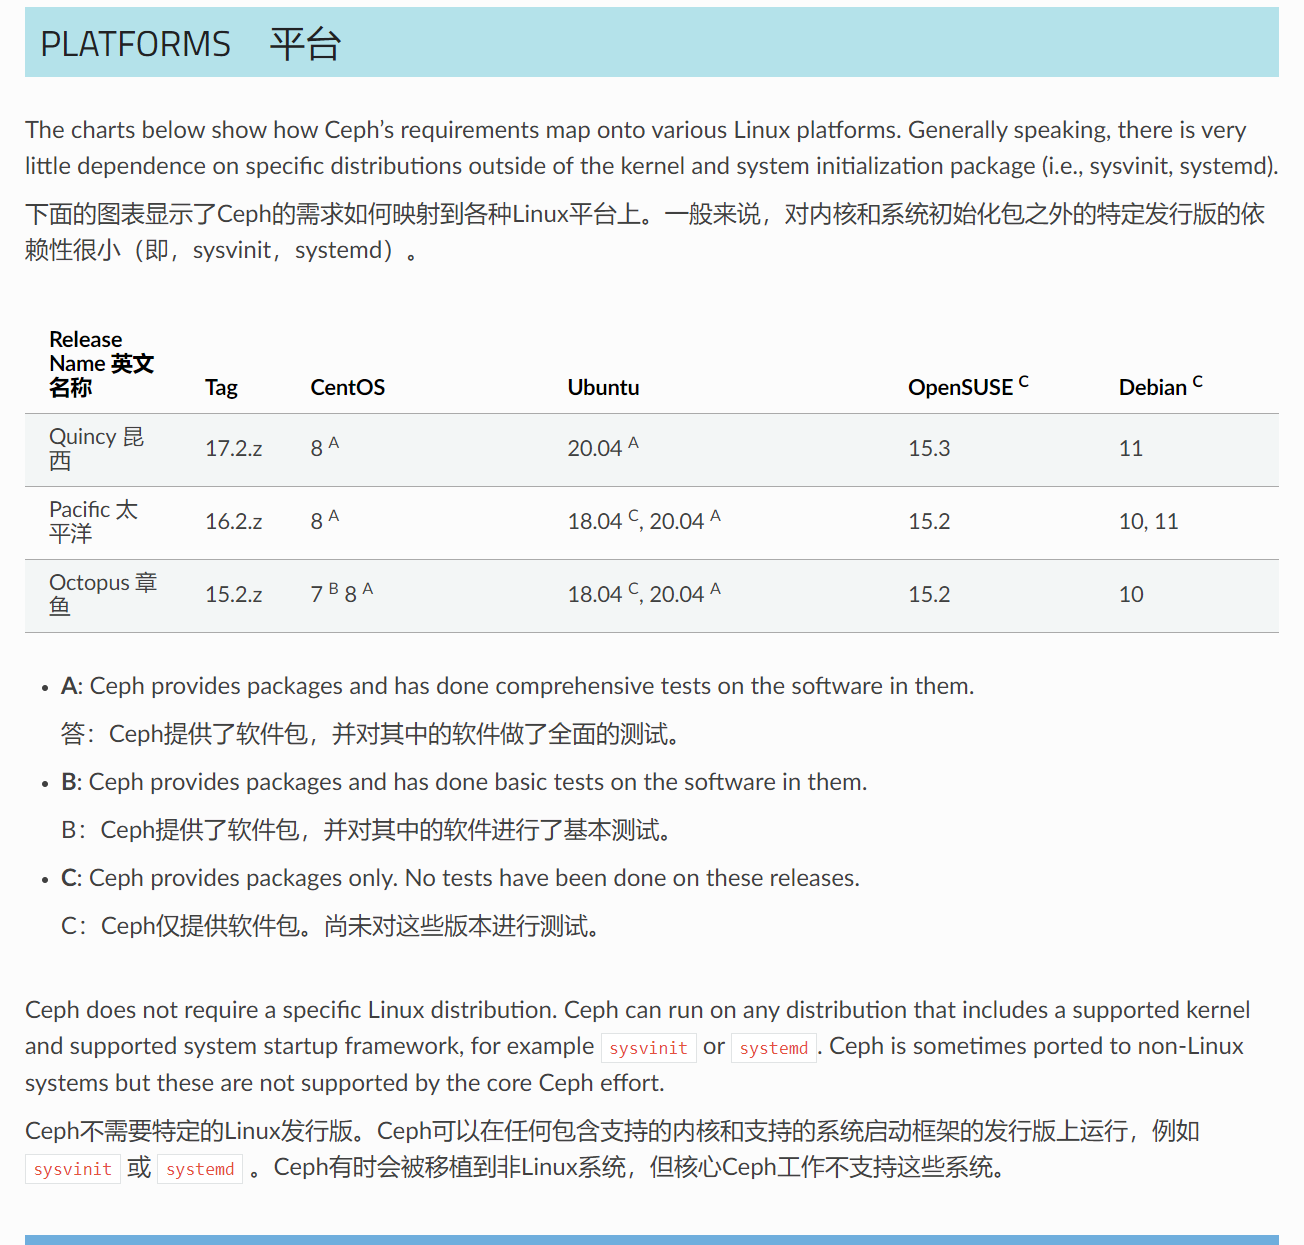Click the 17.2.z tag cell

pyautogui.click(x=234, y=449)
